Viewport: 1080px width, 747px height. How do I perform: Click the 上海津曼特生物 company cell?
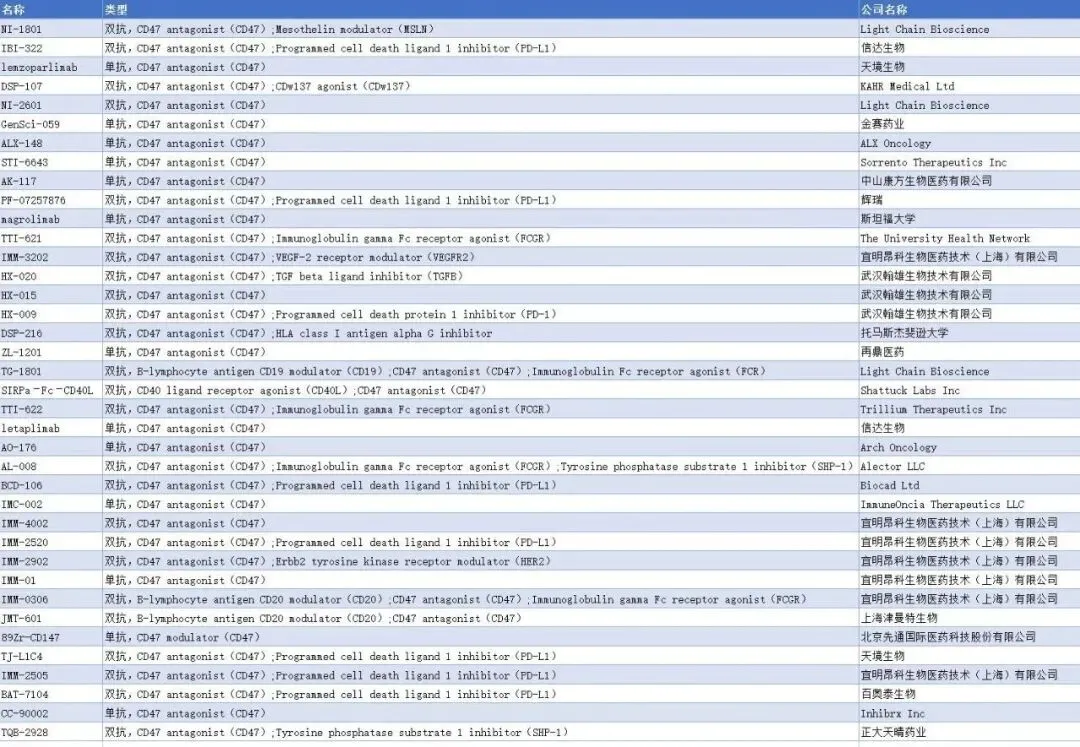point(969,618)
